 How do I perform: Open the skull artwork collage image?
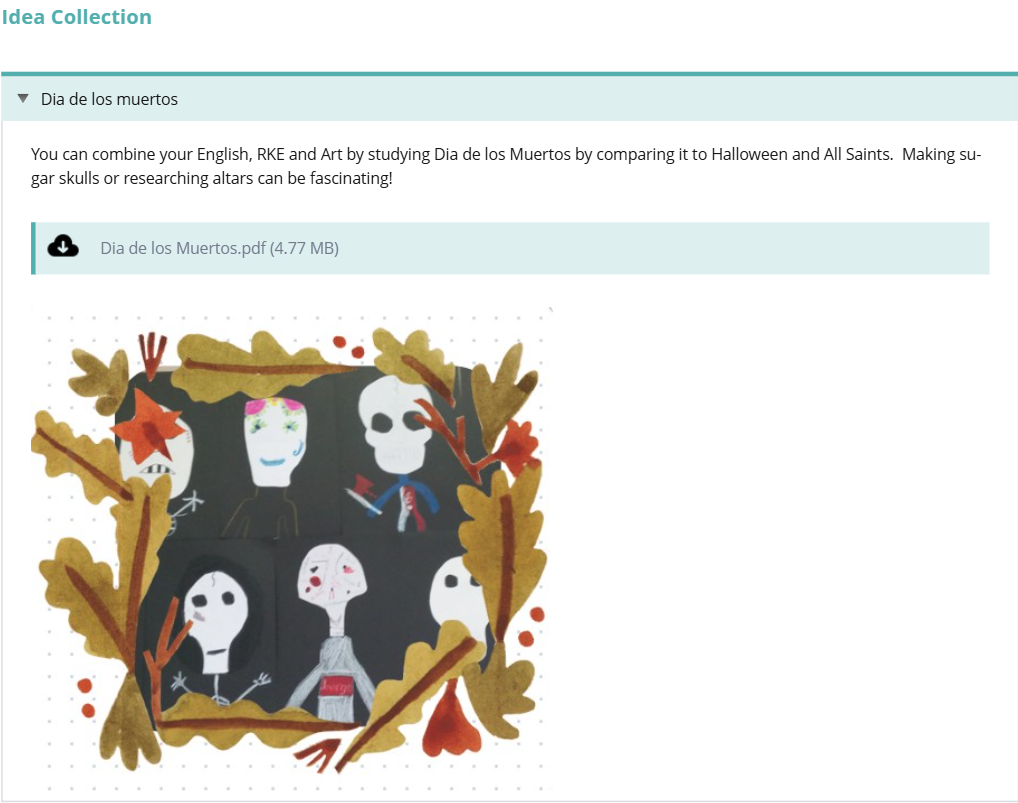point(291,549)
